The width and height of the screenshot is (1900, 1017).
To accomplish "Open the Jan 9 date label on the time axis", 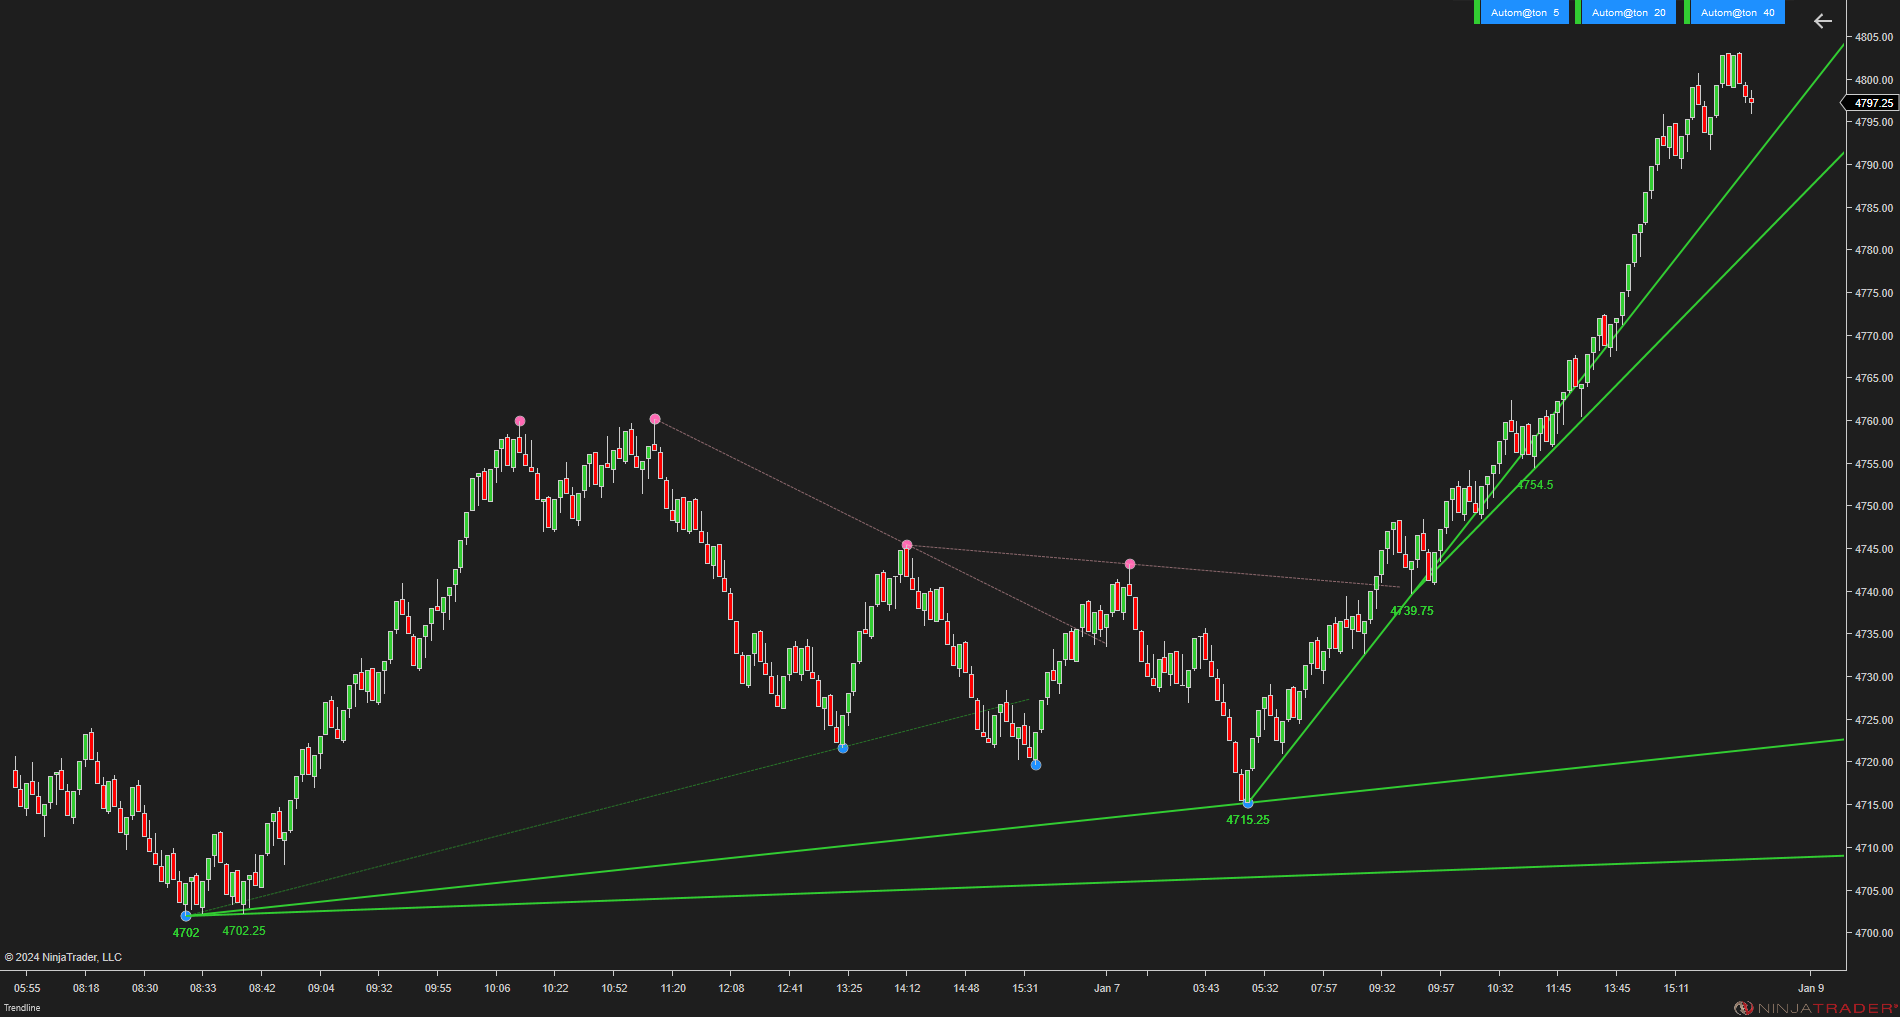I will (1811, 988).
